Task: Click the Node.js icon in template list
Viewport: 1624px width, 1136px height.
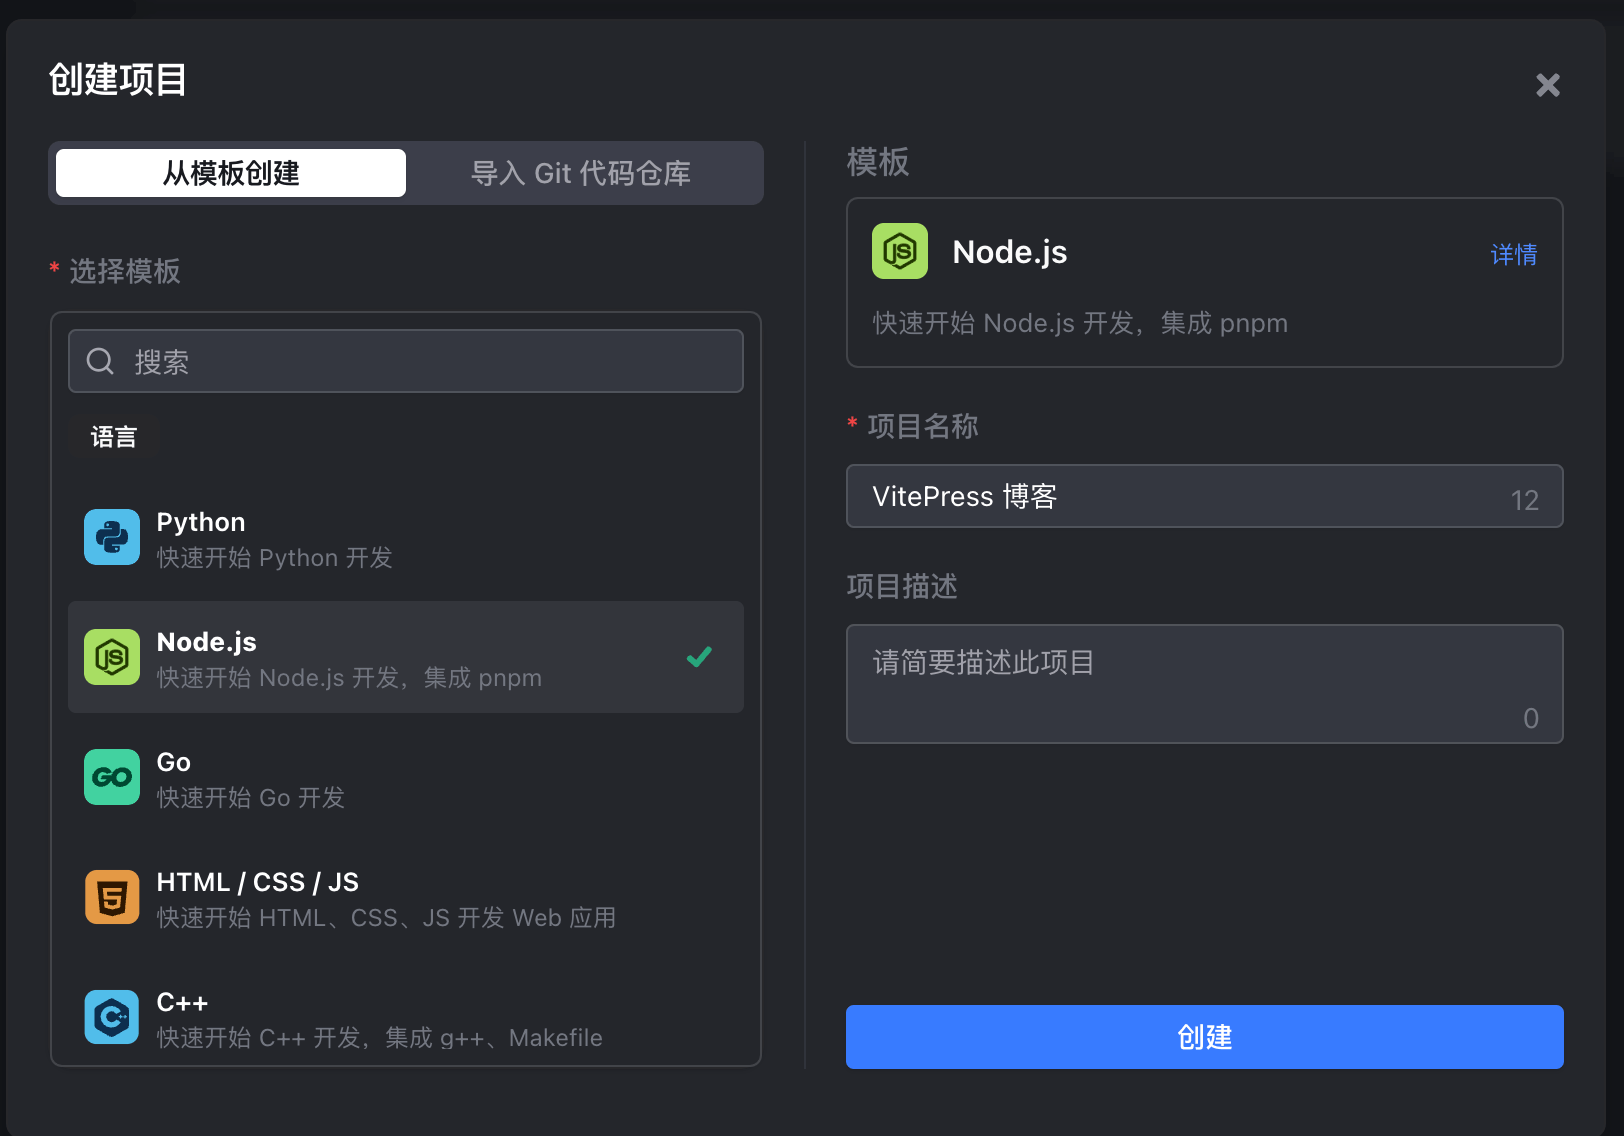Action: 112,657
